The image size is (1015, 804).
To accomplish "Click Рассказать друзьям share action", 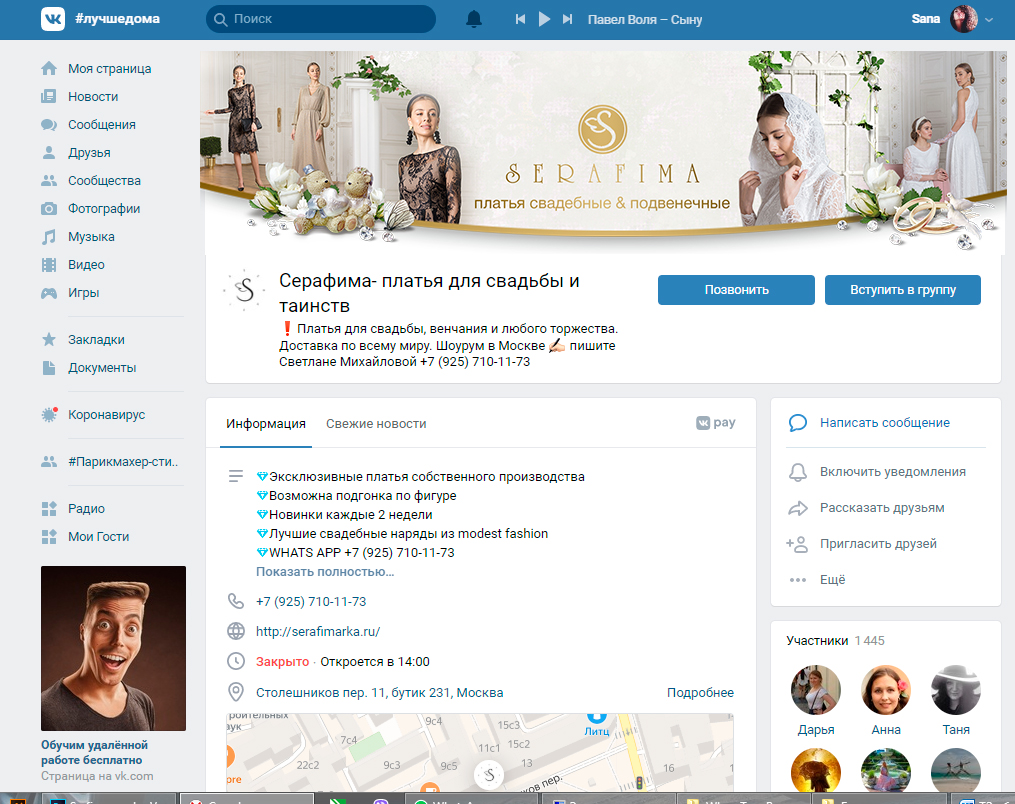I will [882, 508].
